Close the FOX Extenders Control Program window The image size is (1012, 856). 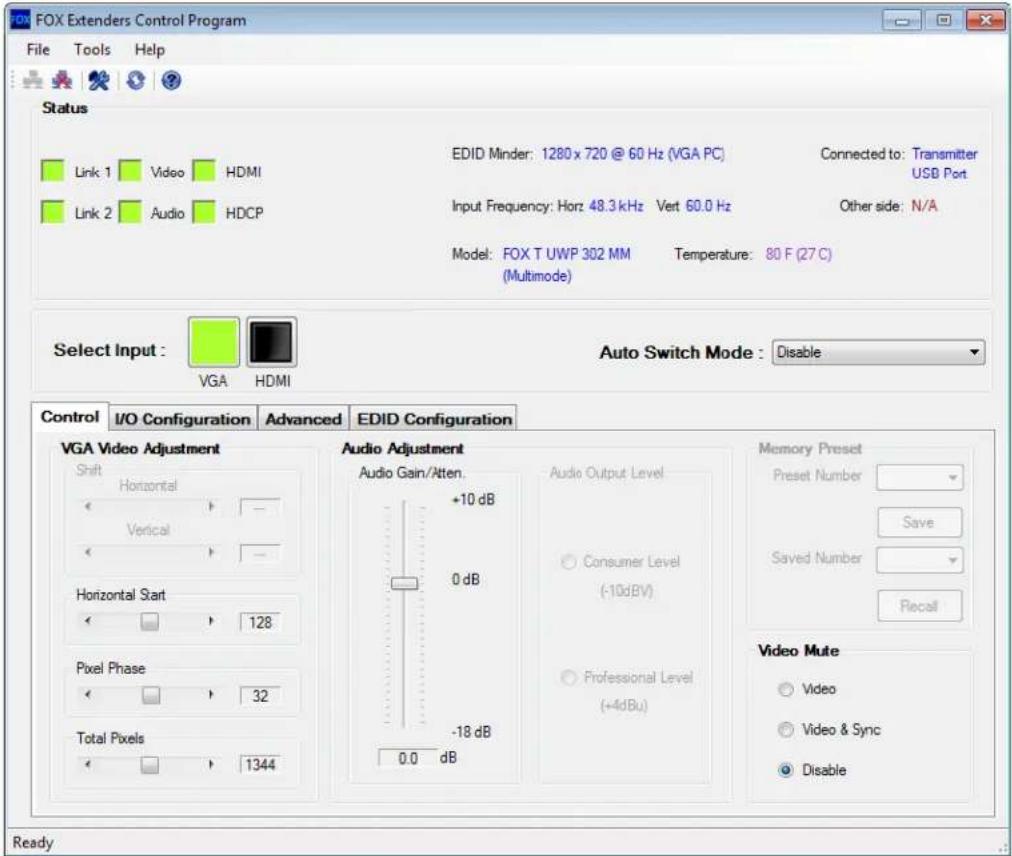point(985,21)
